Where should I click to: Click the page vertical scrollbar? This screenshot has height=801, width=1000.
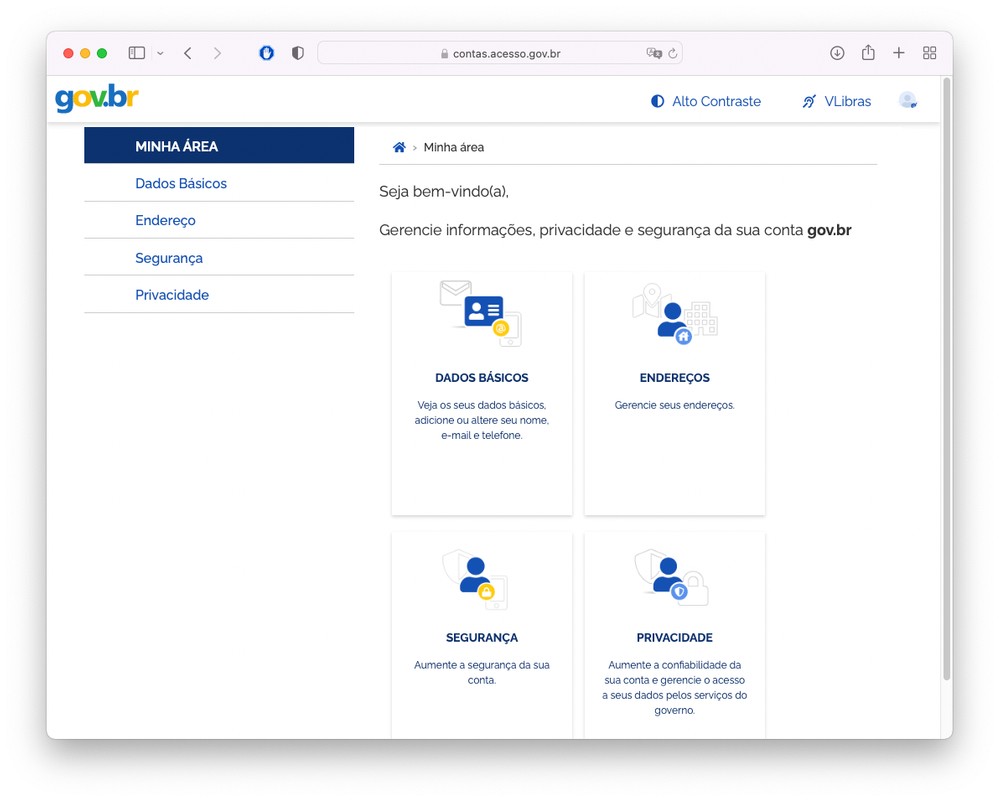pyautogui.click(x=946, y=400)
